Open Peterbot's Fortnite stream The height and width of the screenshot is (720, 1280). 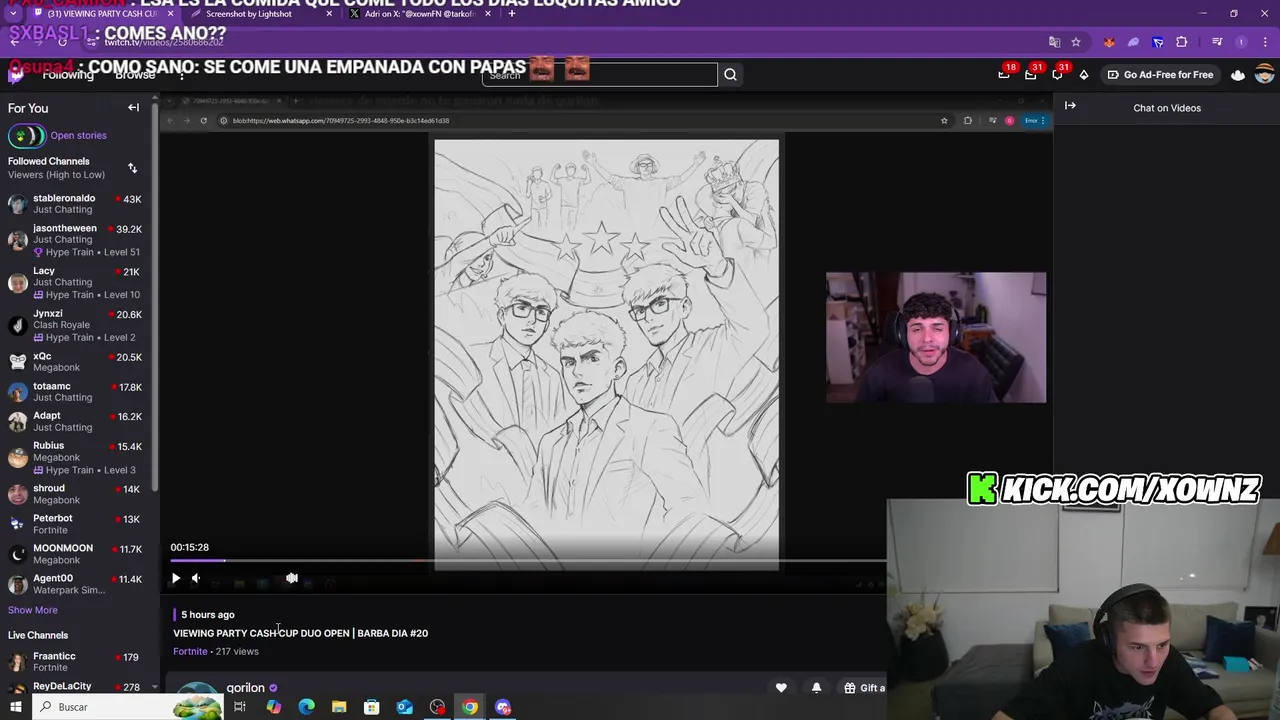tap(75, 524)
